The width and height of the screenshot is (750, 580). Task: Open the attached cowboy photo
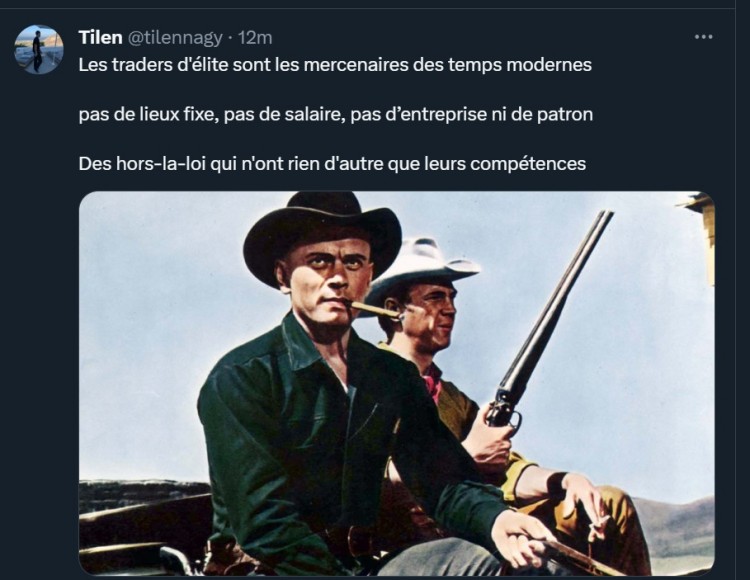point(397,383)
